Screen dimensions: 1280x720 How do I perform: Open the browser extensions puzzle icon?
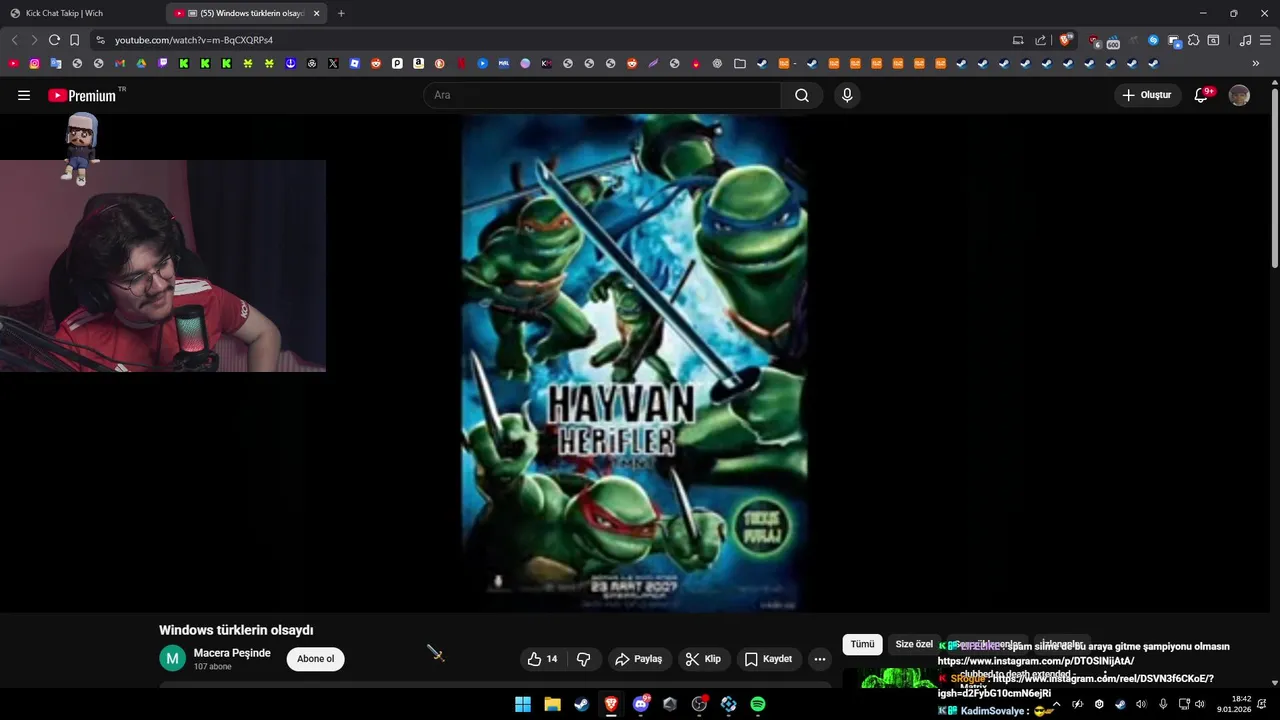coord(1193,40)
